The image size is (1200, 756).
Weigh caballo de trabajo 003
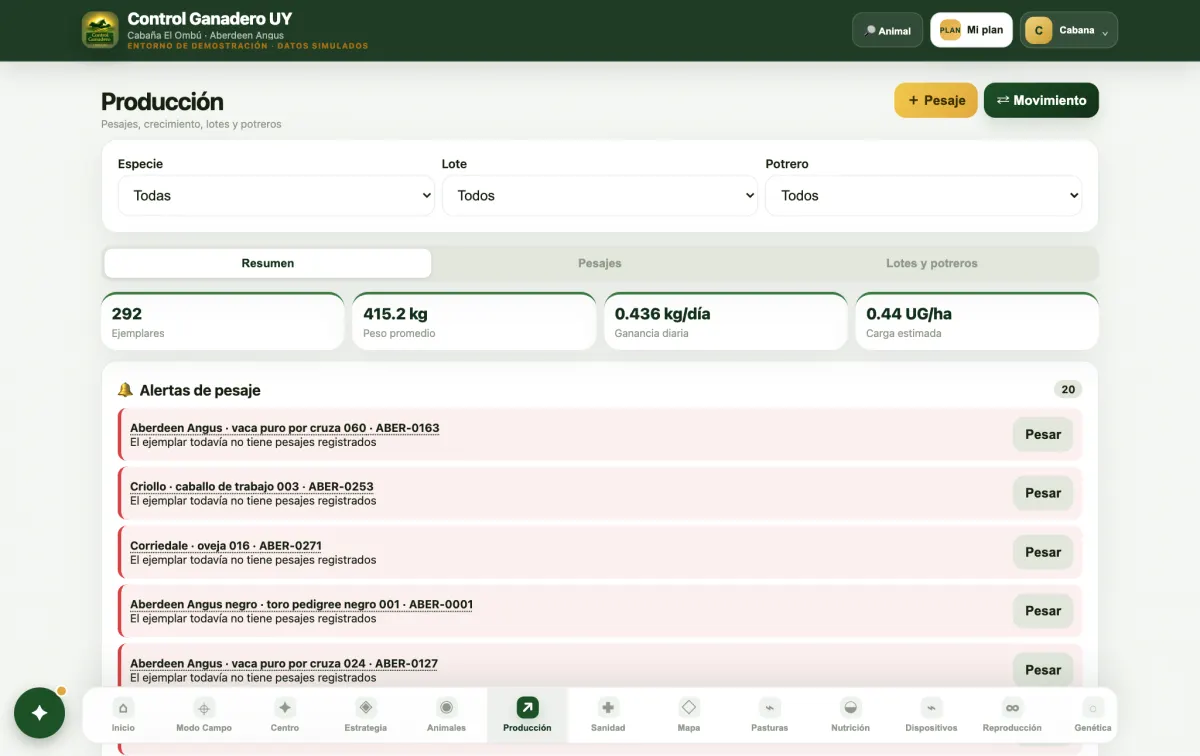(x=1043, y=493)
